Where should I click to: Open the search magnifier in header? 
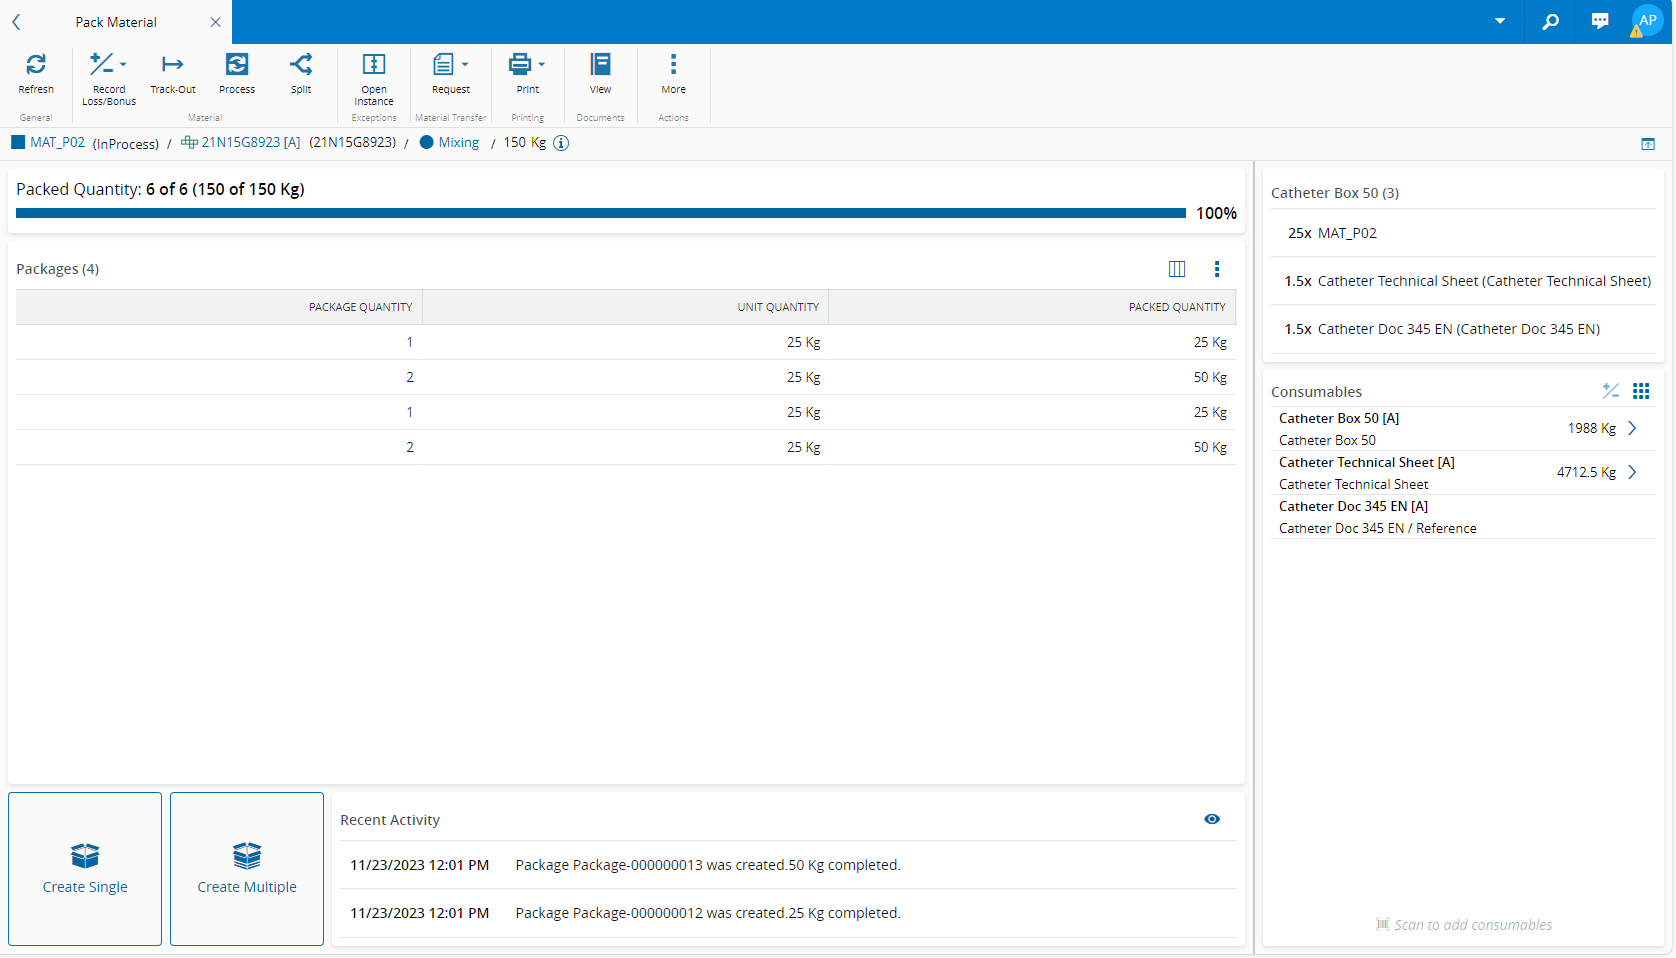(x=1550, y=21)
